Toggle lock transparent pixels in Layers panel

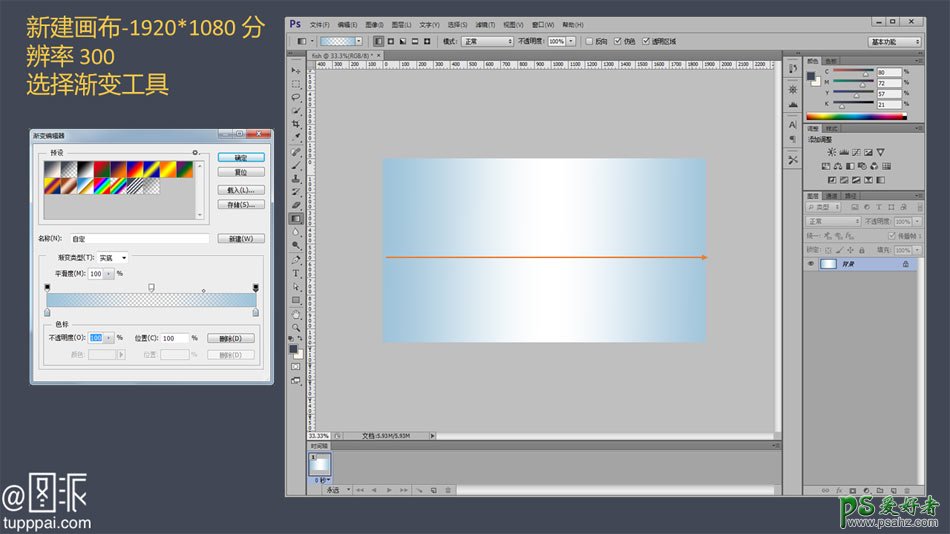[828, 250]
